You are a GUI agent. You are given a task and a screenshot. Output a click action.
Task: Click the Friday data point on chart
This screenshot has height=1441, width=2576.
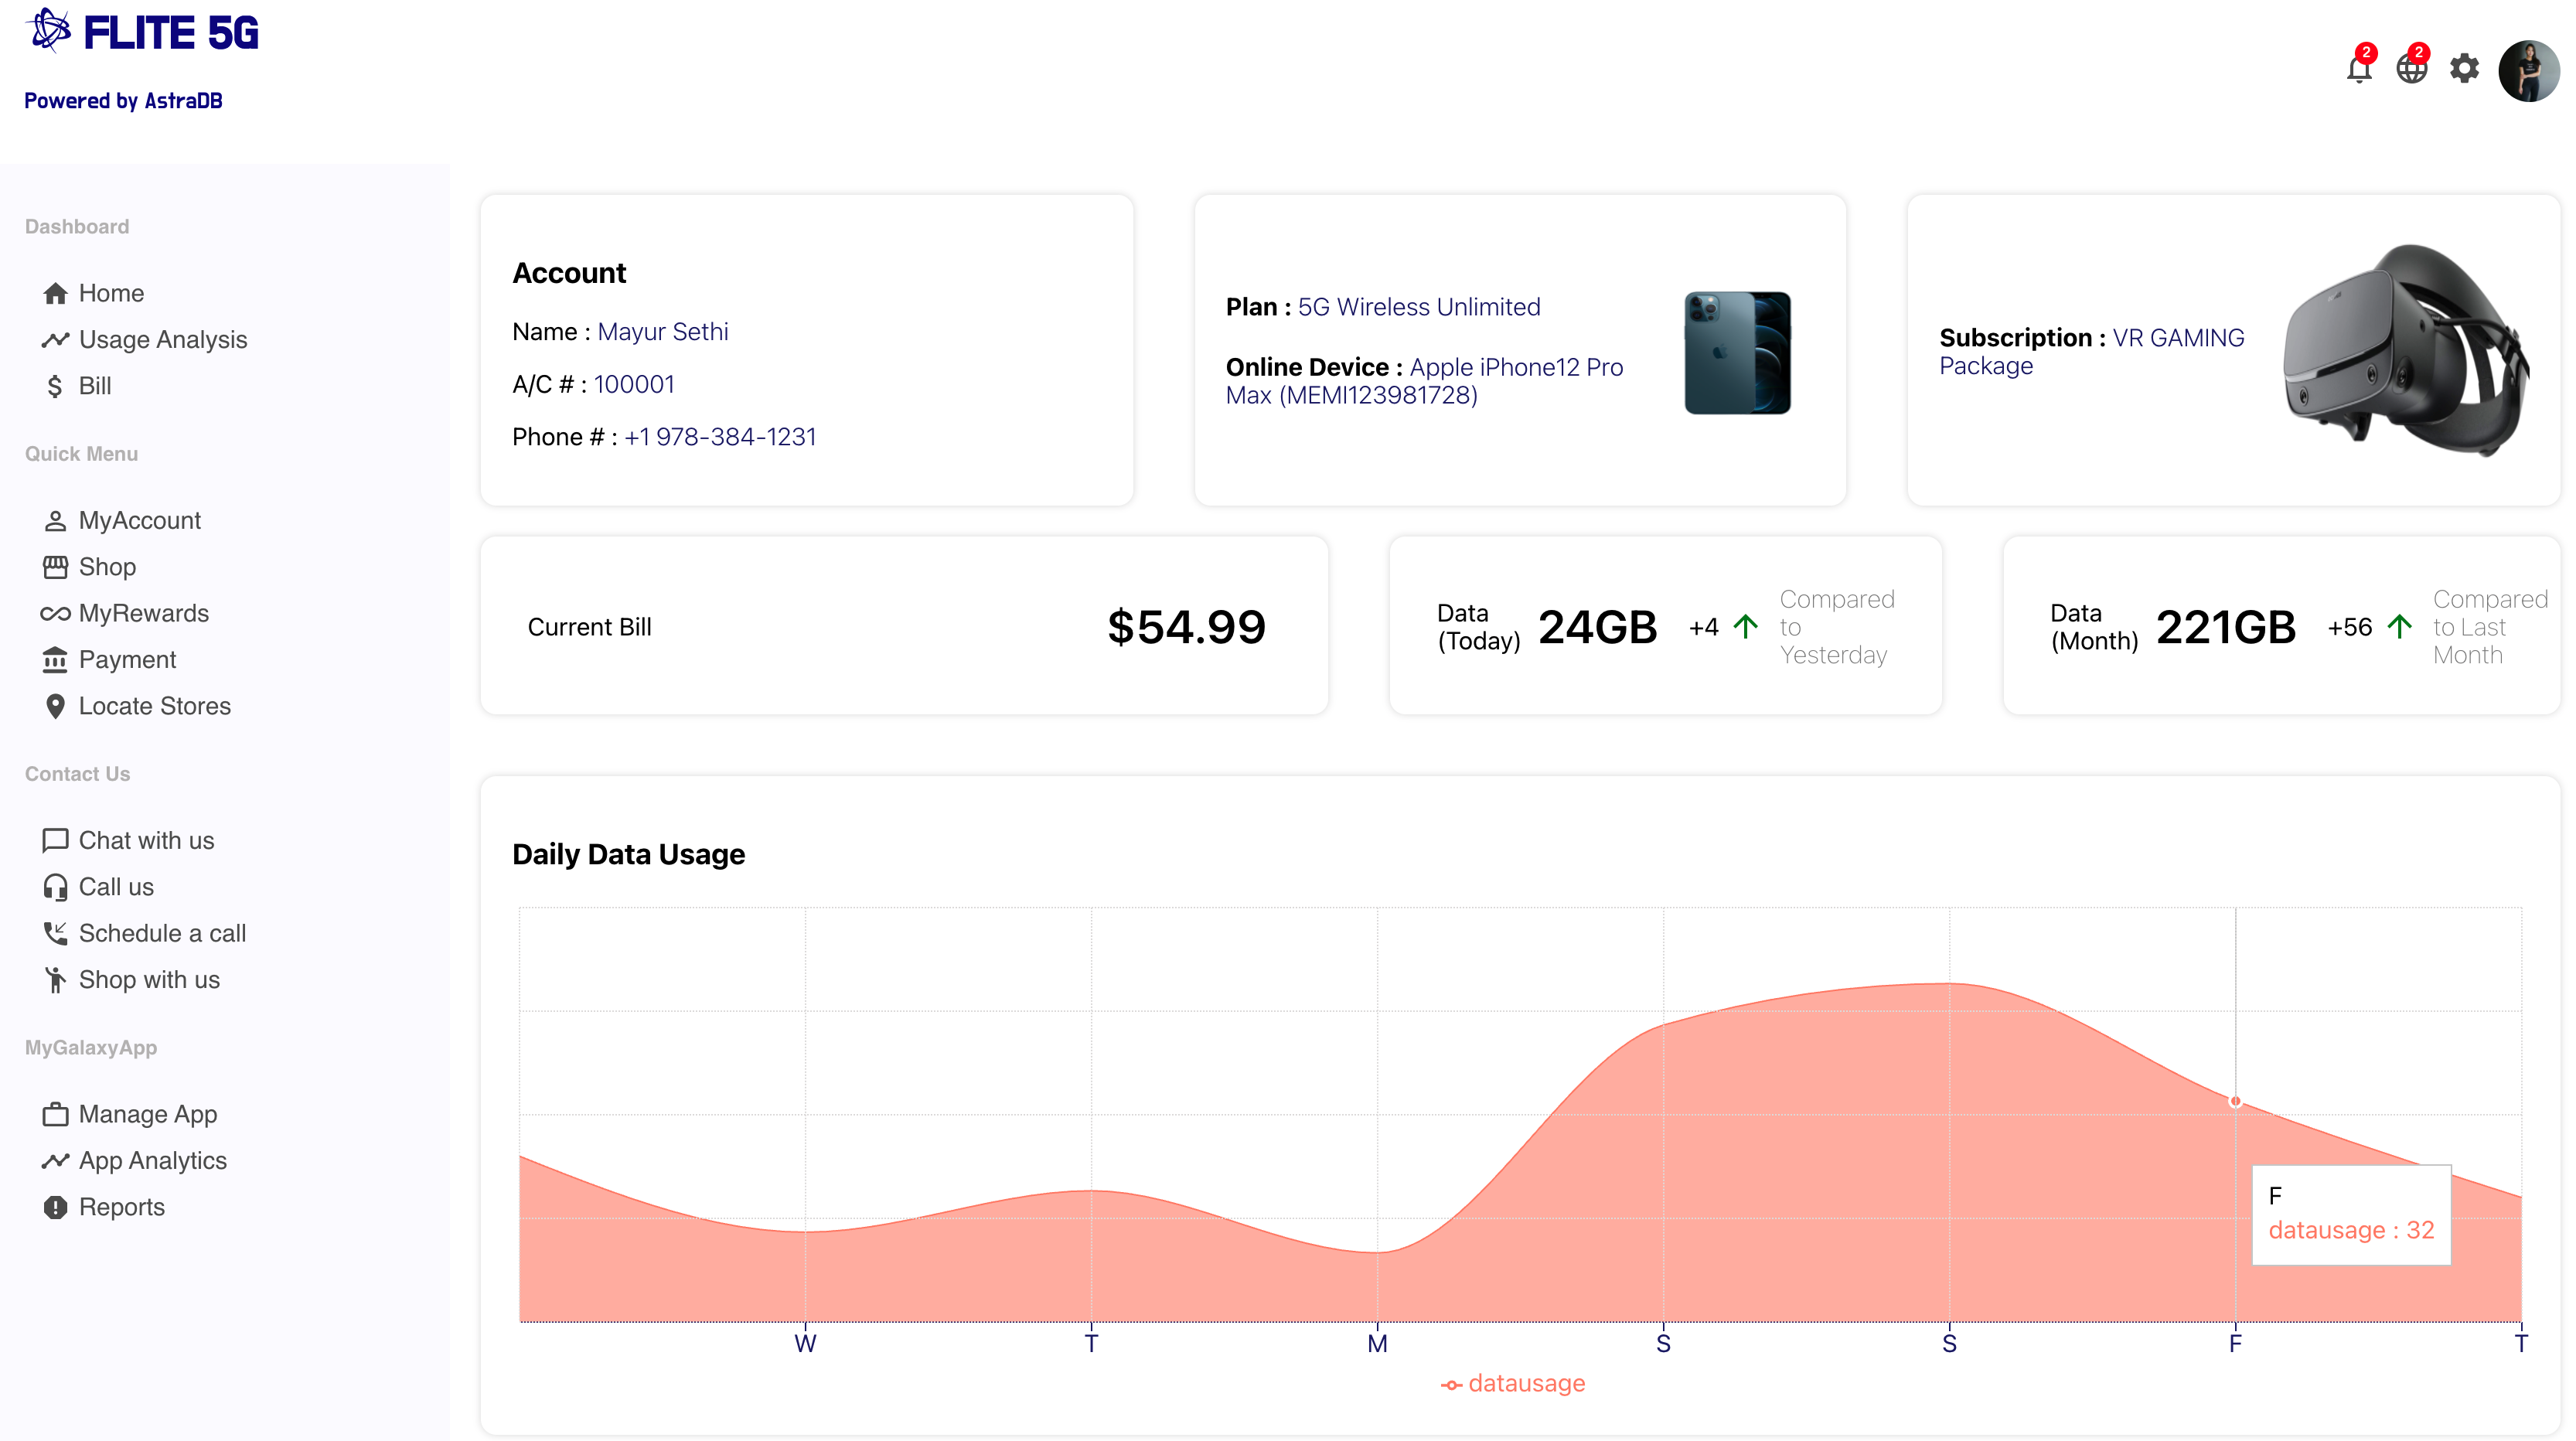(2235, 1101)
